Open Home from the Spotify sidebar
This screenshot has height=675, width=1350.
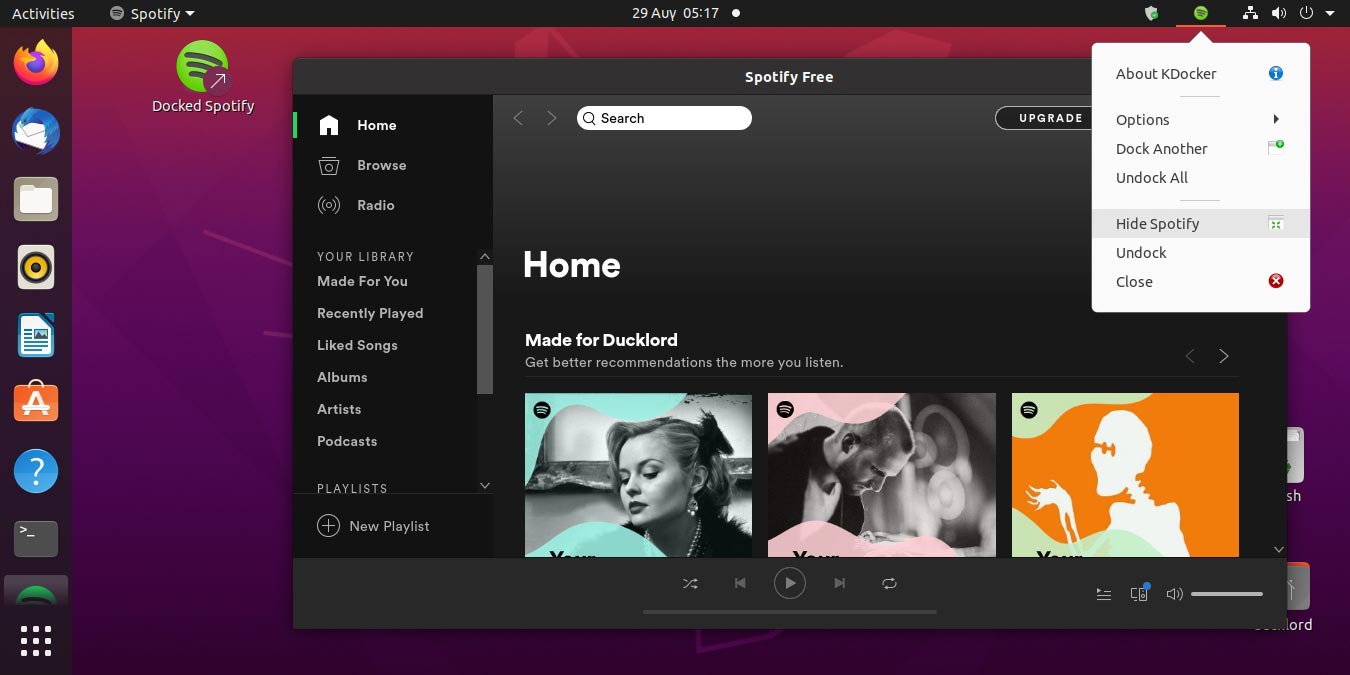pyautogui.click(x=376, y=125)
